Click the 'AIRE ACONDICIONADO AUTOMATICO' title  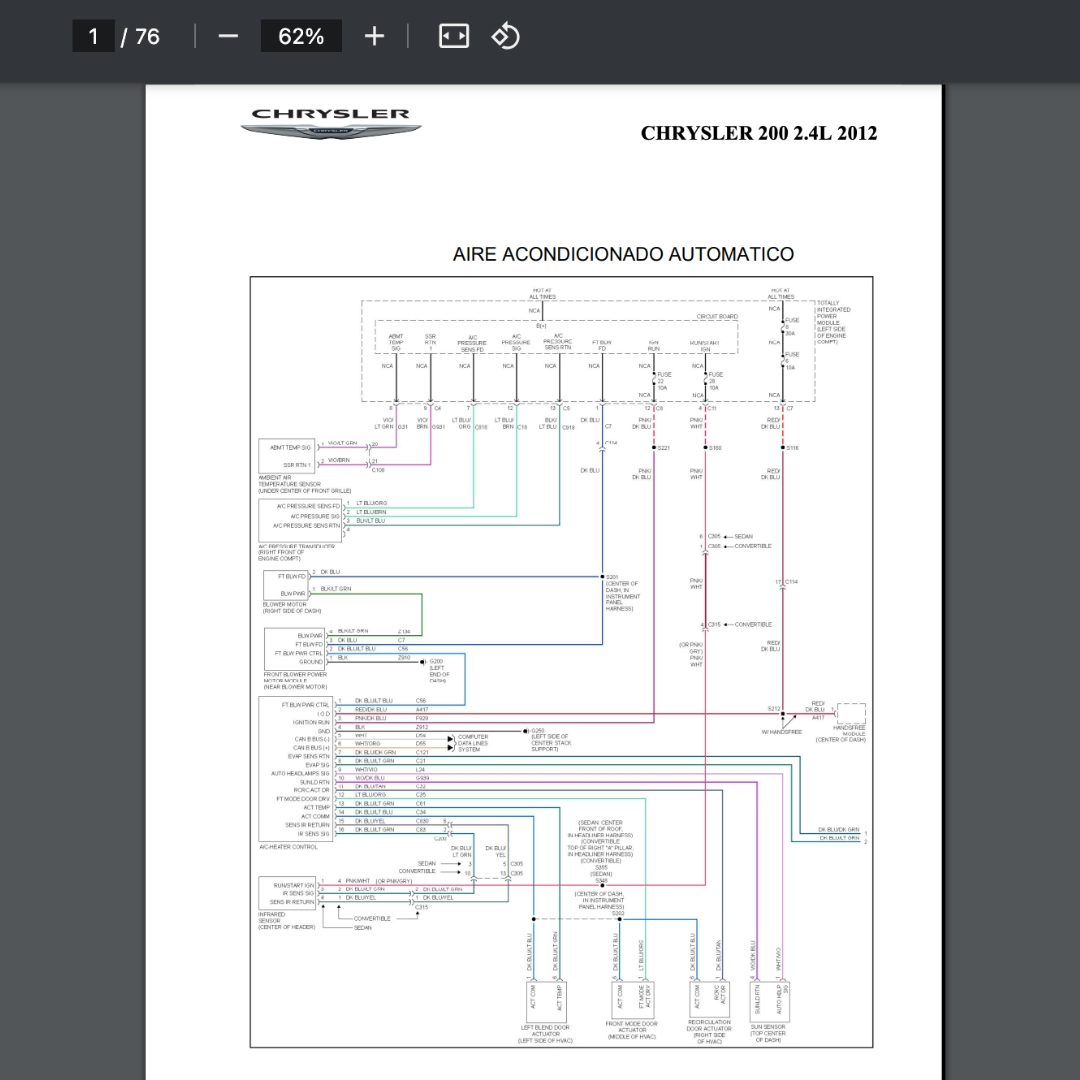coord(623,254)
